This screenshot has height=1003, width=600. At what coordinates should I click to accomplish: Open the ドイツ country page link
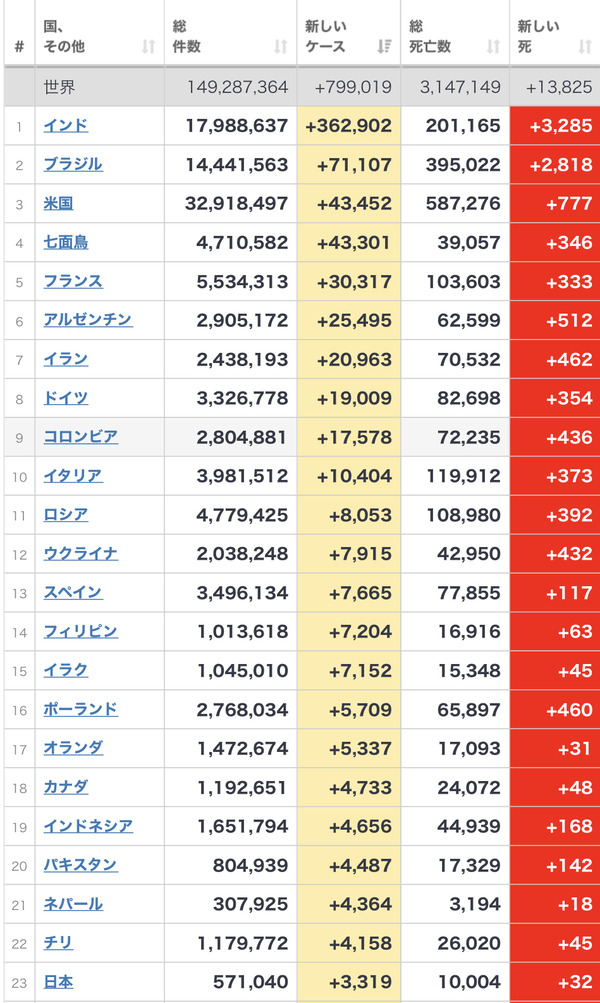[x=66, y=398]
